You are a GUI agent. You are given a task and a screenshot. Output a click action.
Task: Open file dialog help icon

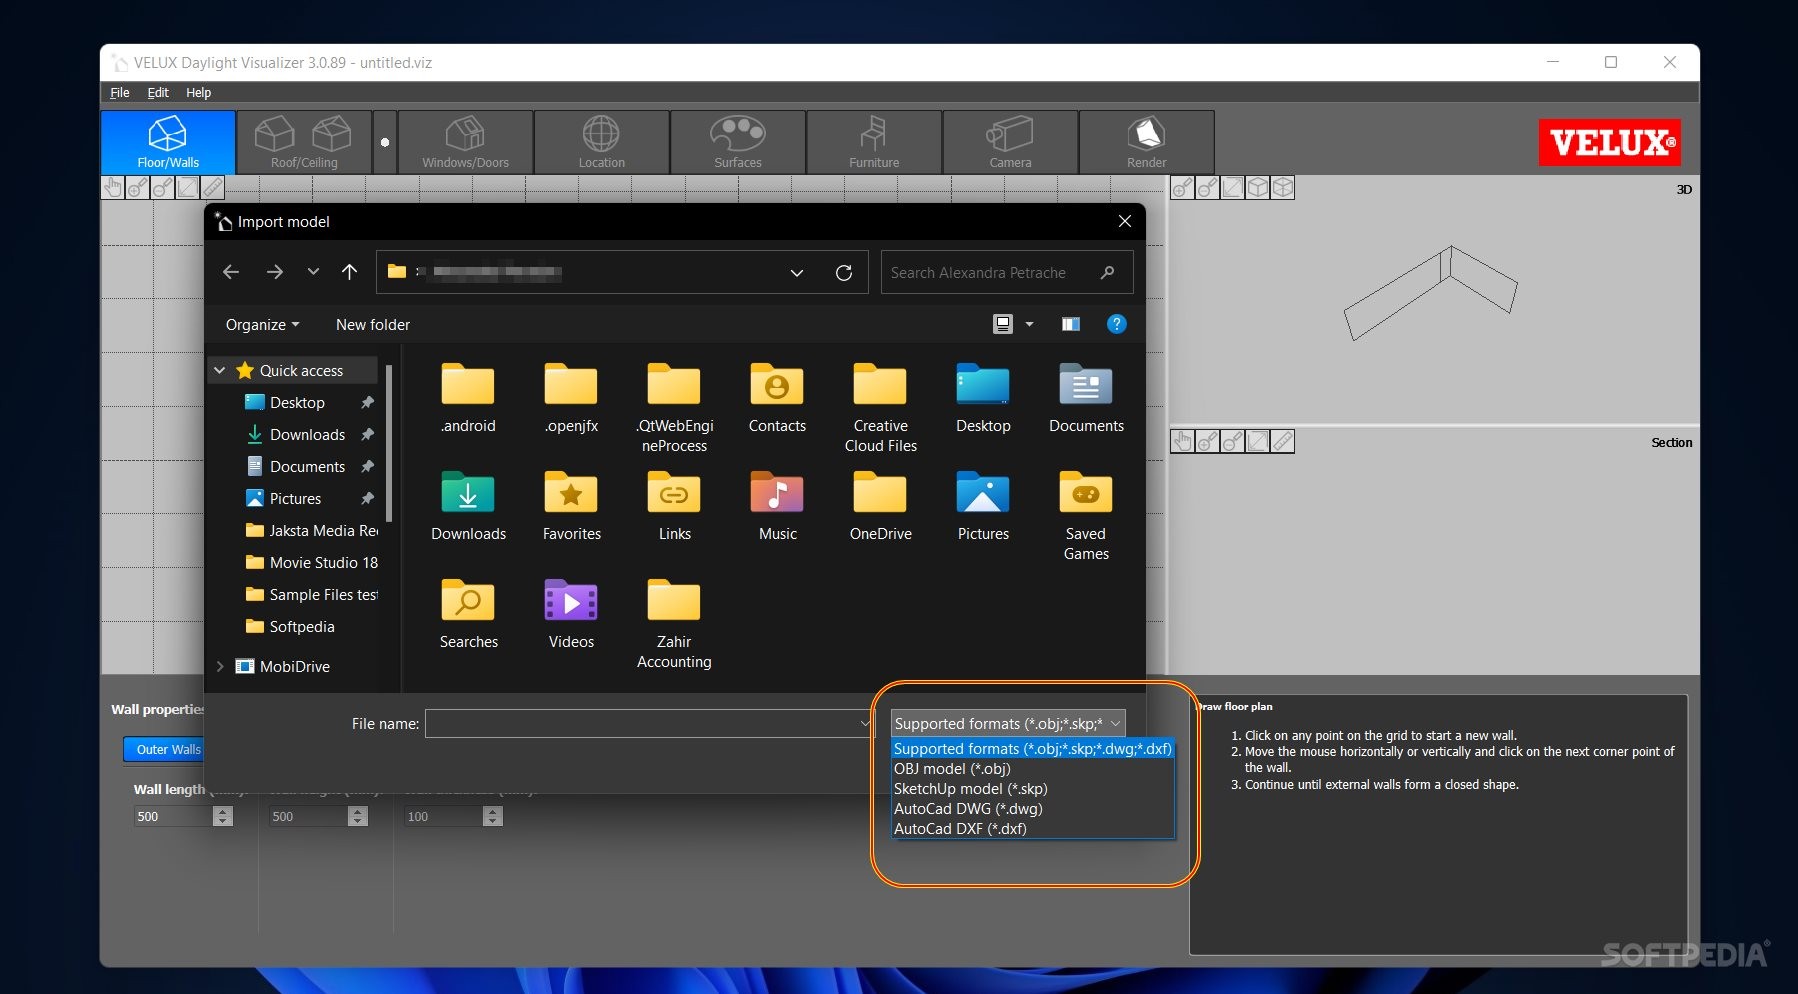(1117, 324)
